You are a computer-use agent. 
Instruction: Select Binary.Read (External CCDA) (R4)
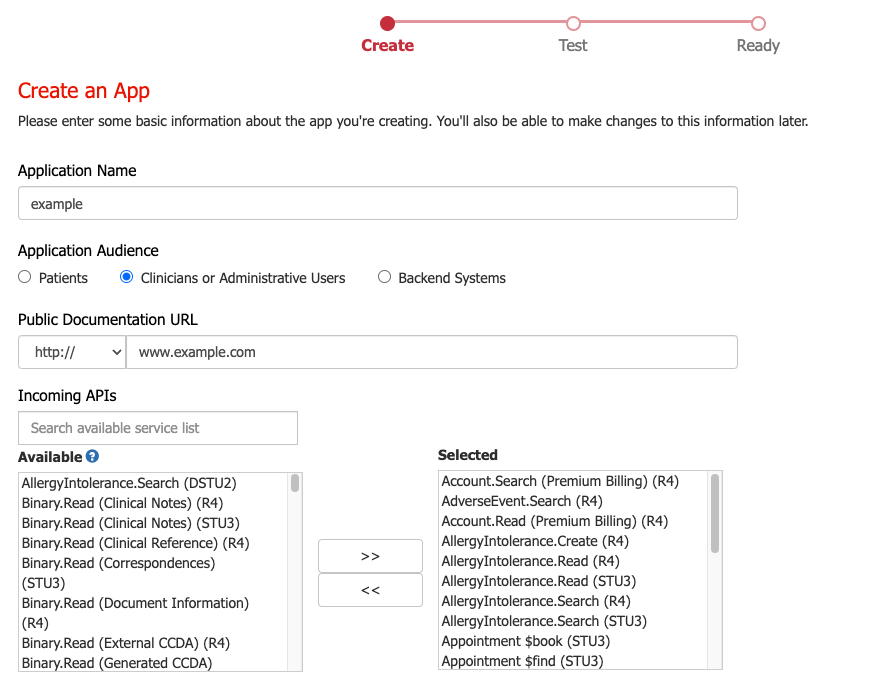point(126,642)
